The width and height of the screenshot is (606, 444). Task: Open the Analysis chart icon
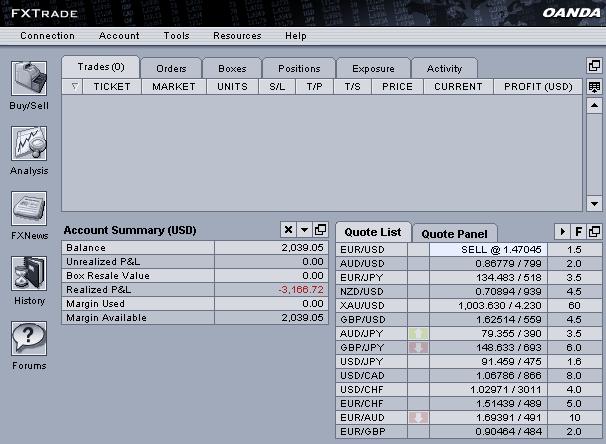(29, 143)
